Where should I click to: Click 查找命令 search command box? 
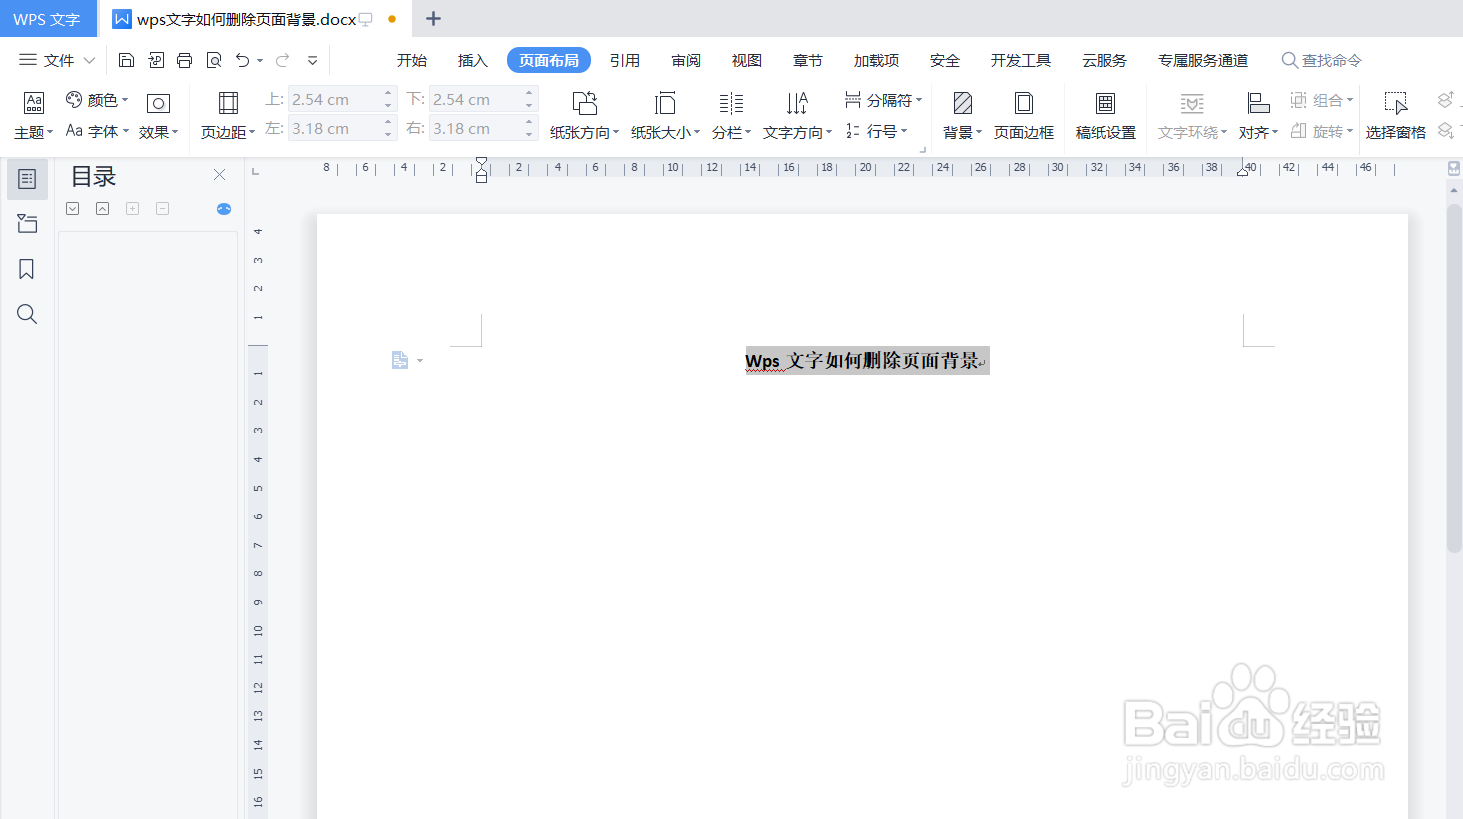1322,60
